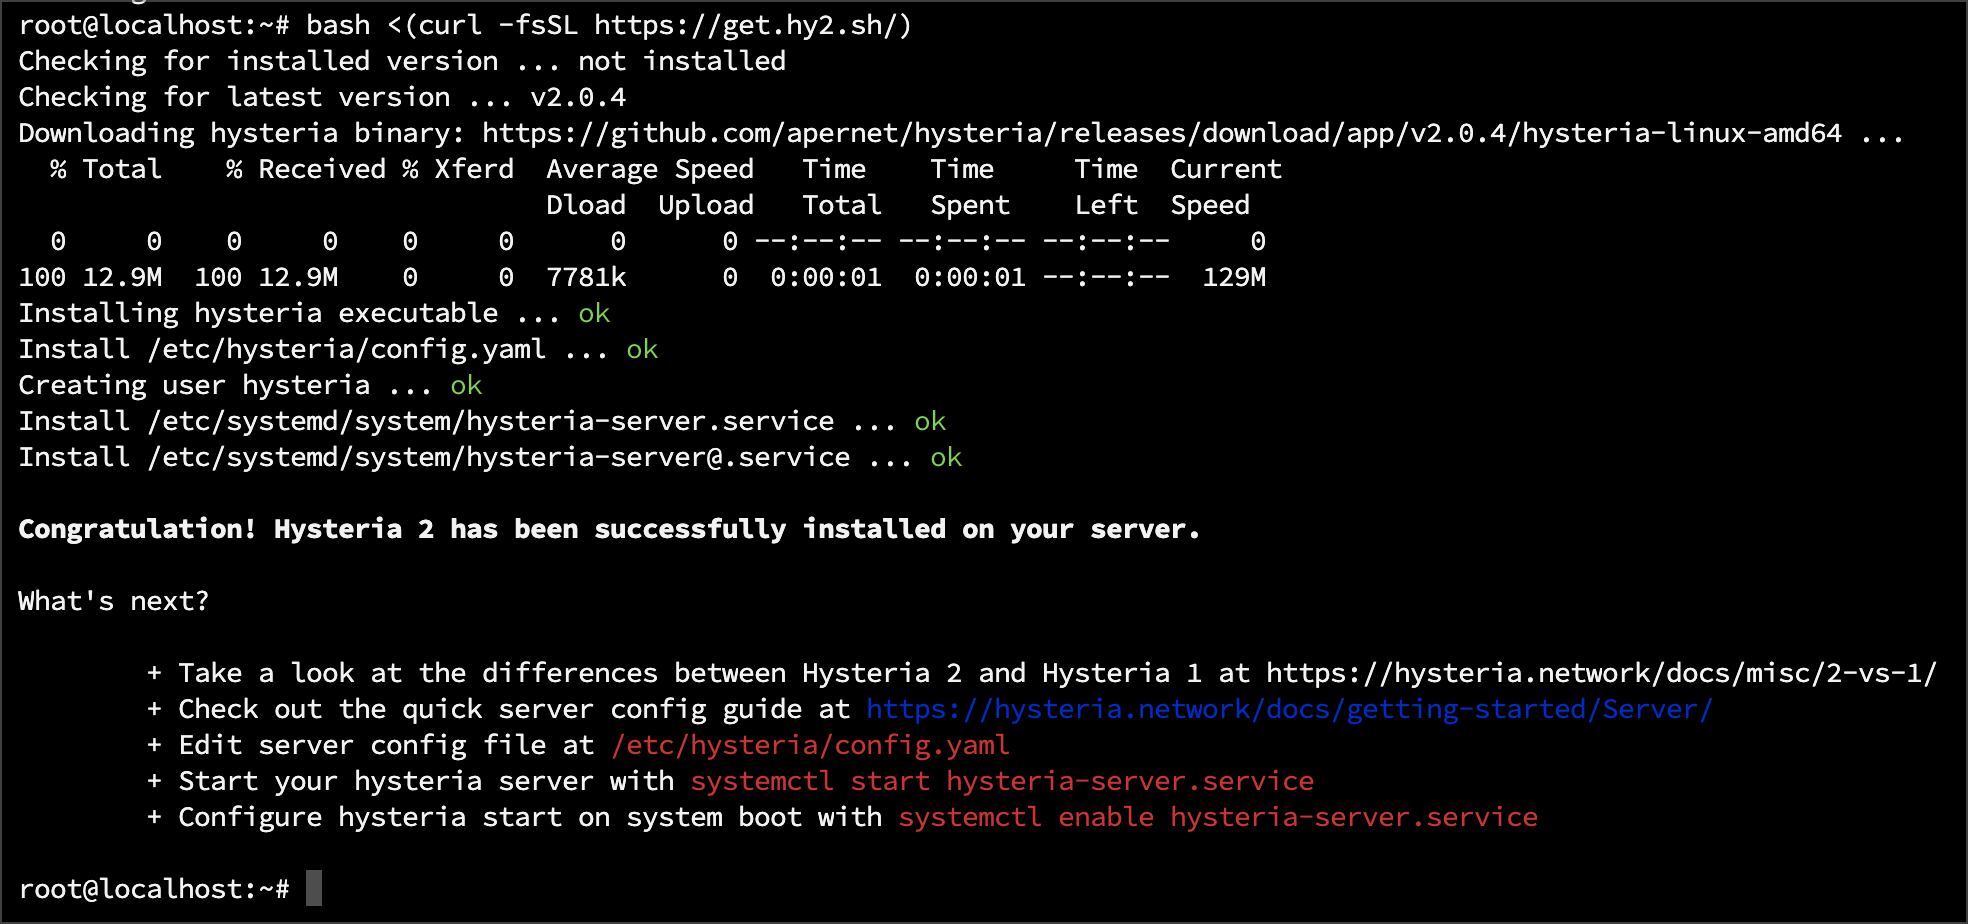
Task: Click 'not installed' in version check line
Action: click(x=682, y=61)
